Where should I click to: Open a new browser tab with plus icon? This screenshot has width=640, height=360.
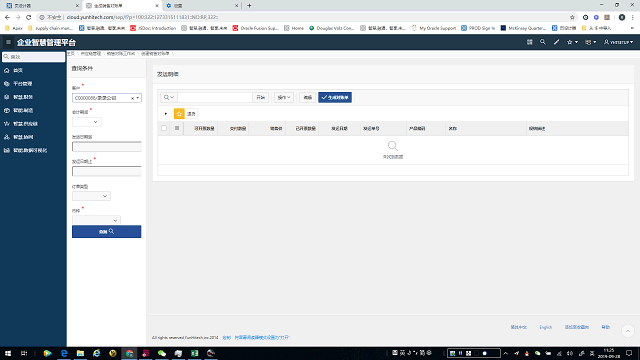point(249,6)
